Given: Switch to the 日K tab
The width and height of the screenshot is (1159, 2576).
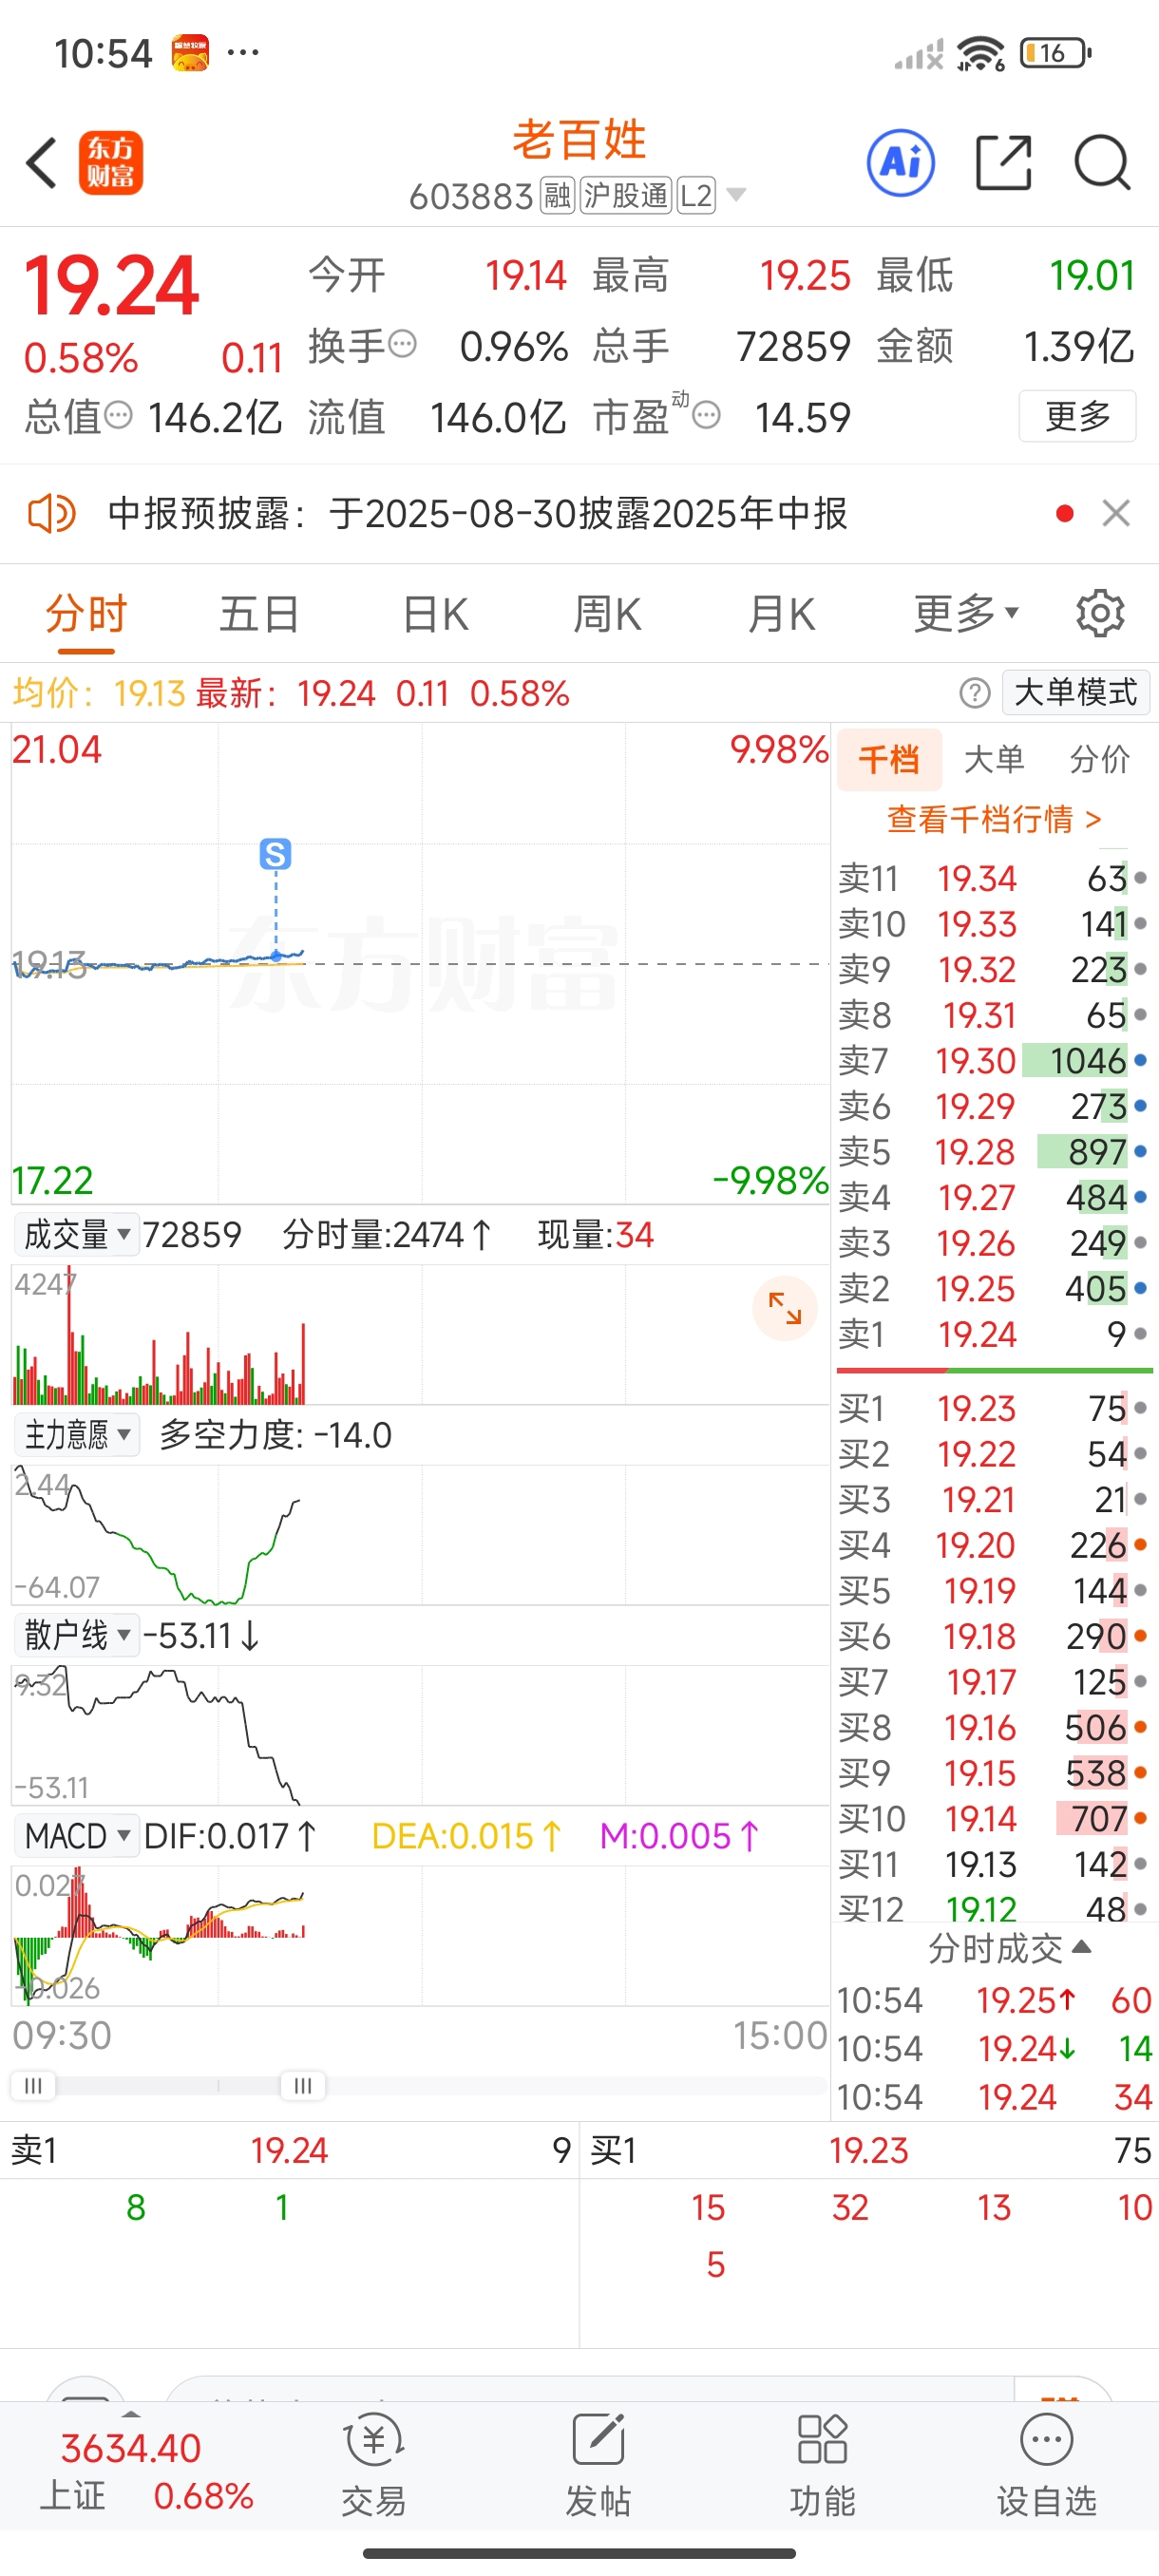Looking at the screenshot, I should (435, 613).
